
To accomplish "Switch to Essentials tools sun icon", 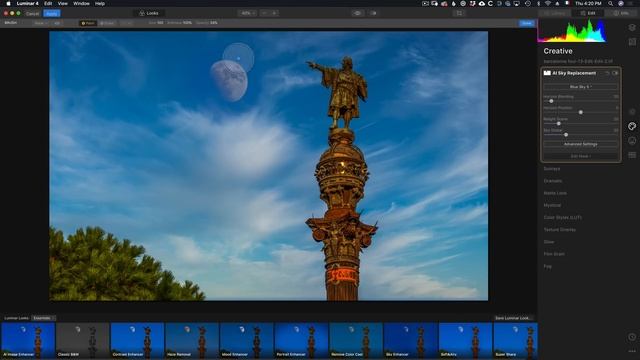I will 632,112.
